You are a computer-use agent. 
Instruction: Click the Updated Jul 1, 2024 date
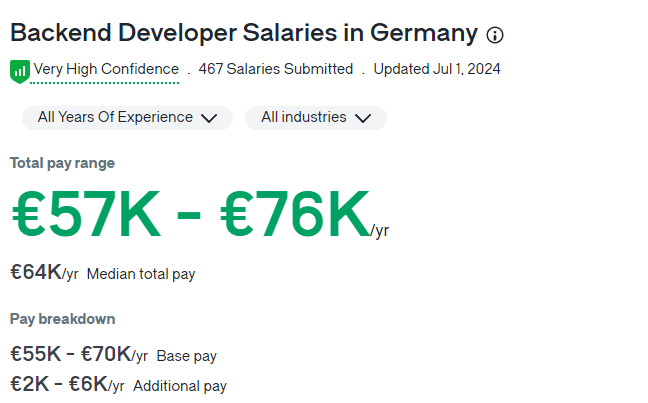pyautogui.click(x=437, y=70)
